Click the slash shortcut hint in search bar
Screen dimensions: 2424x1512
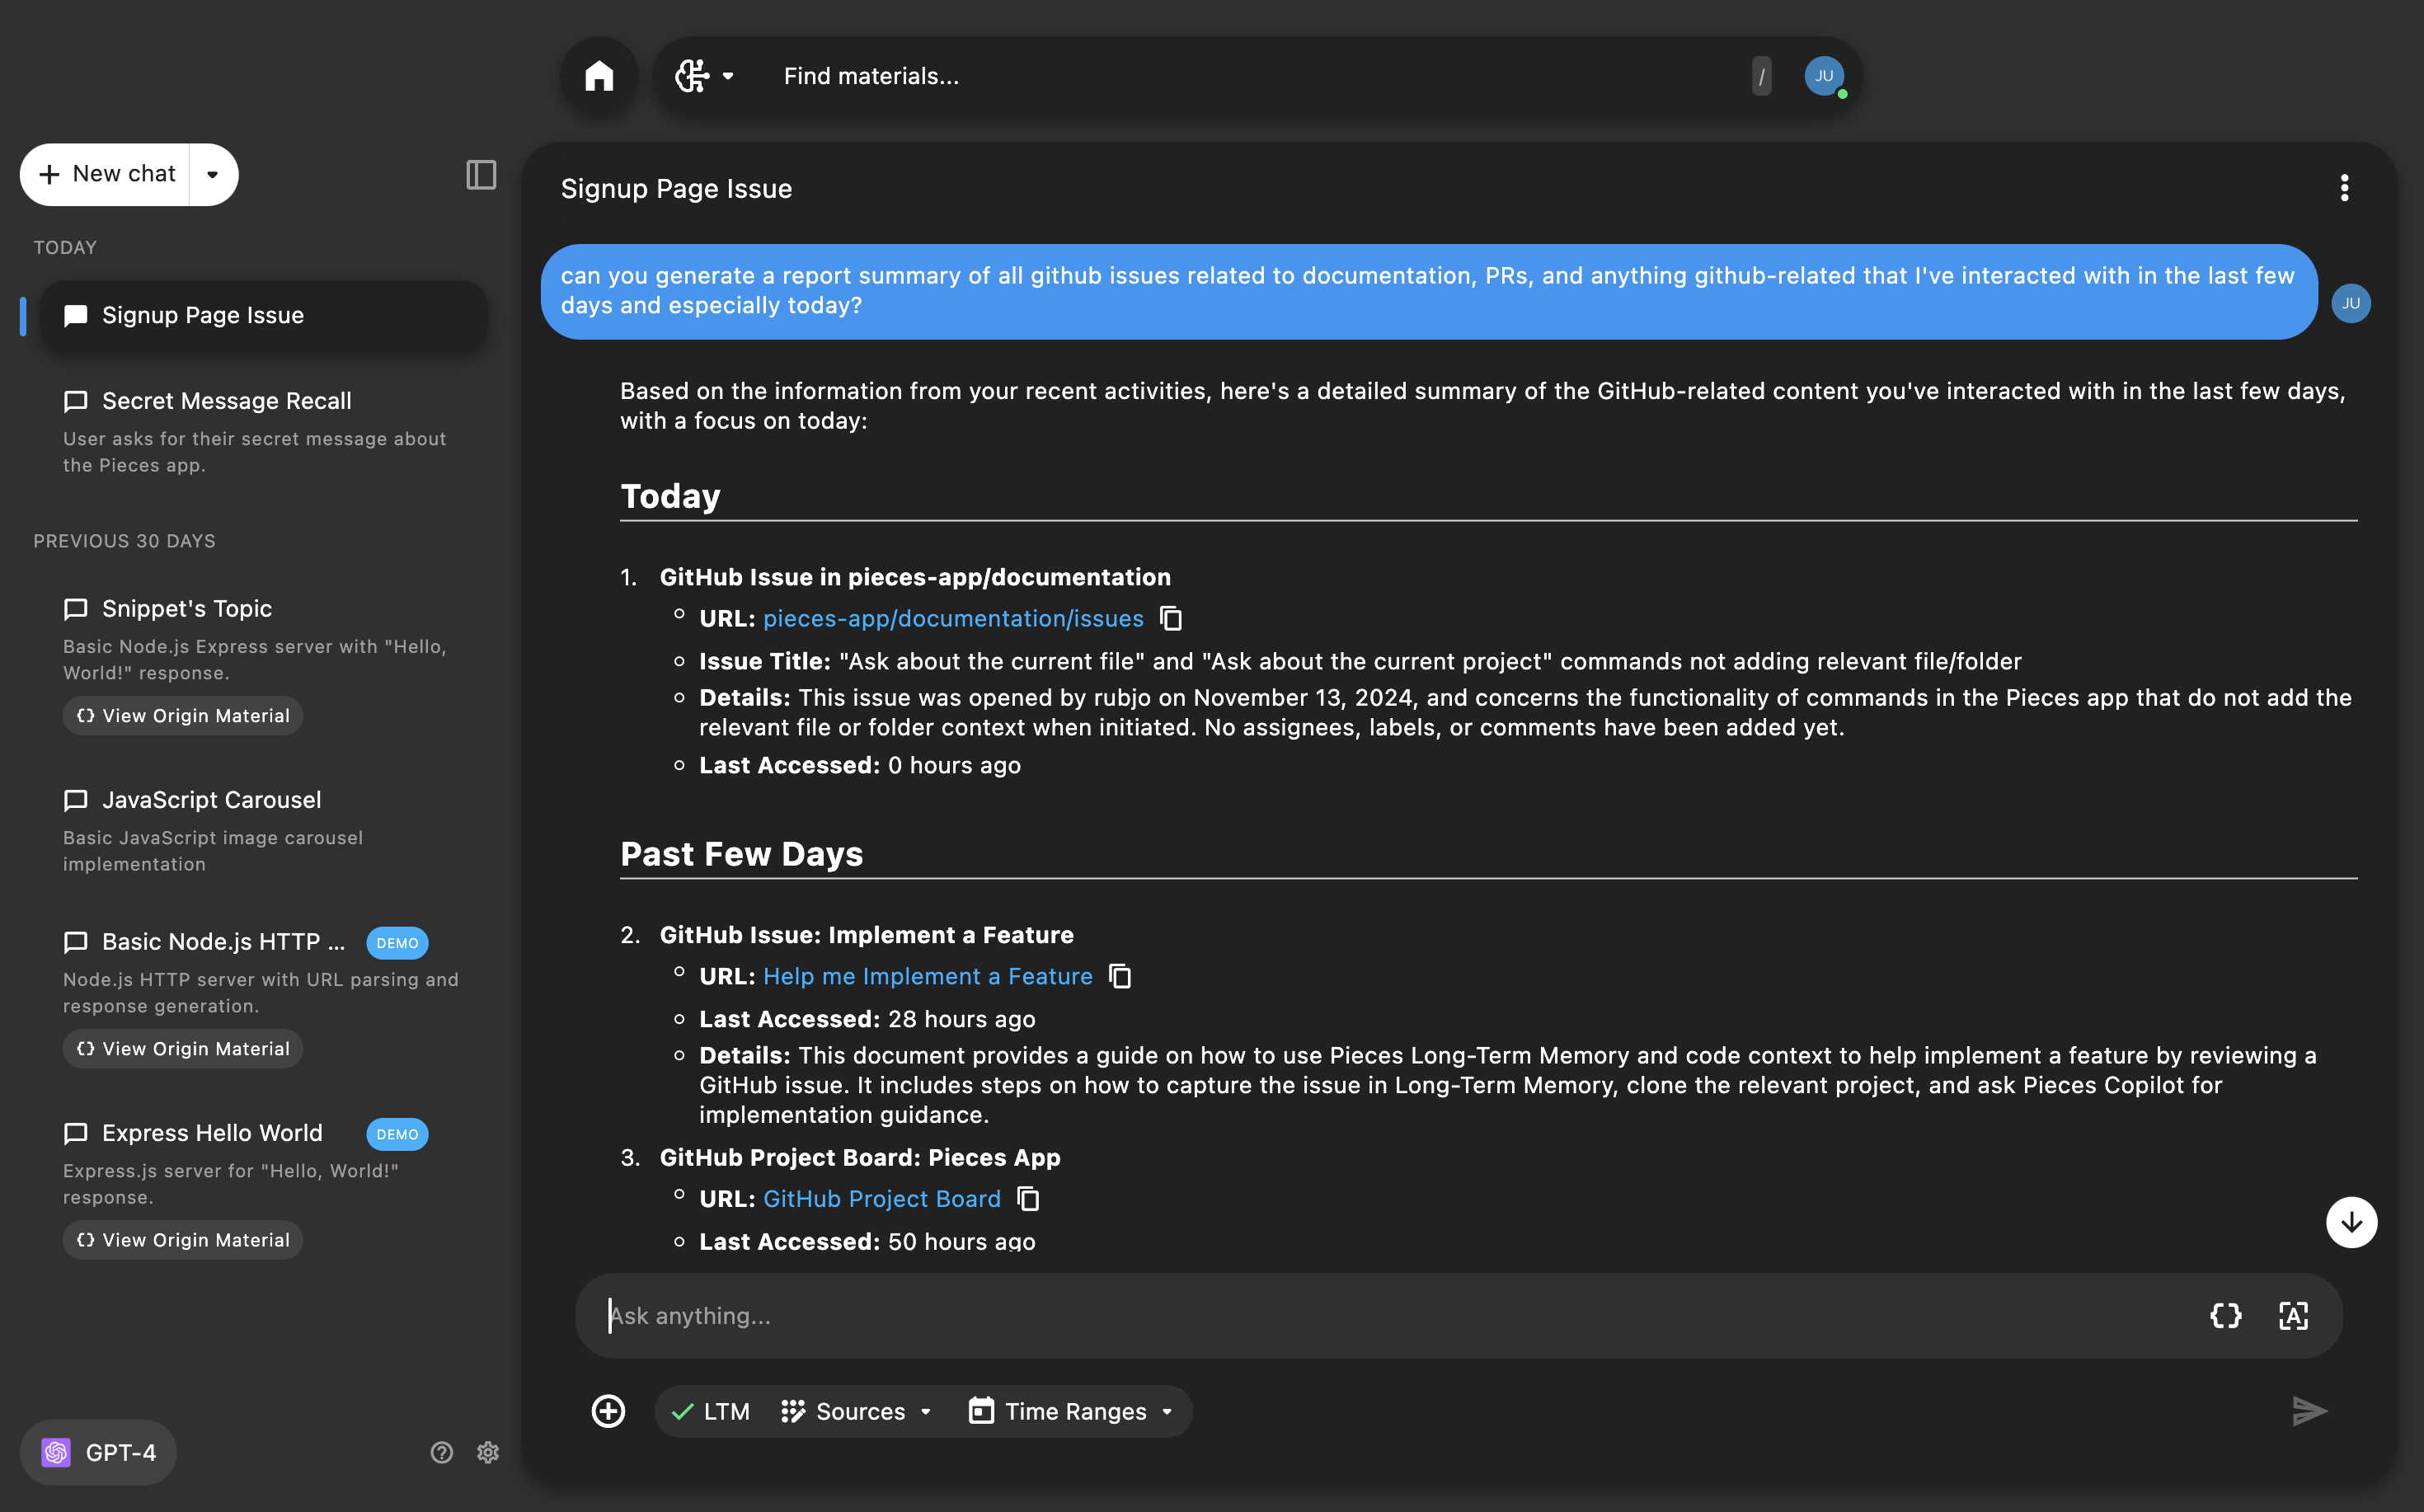point(1761,76)
